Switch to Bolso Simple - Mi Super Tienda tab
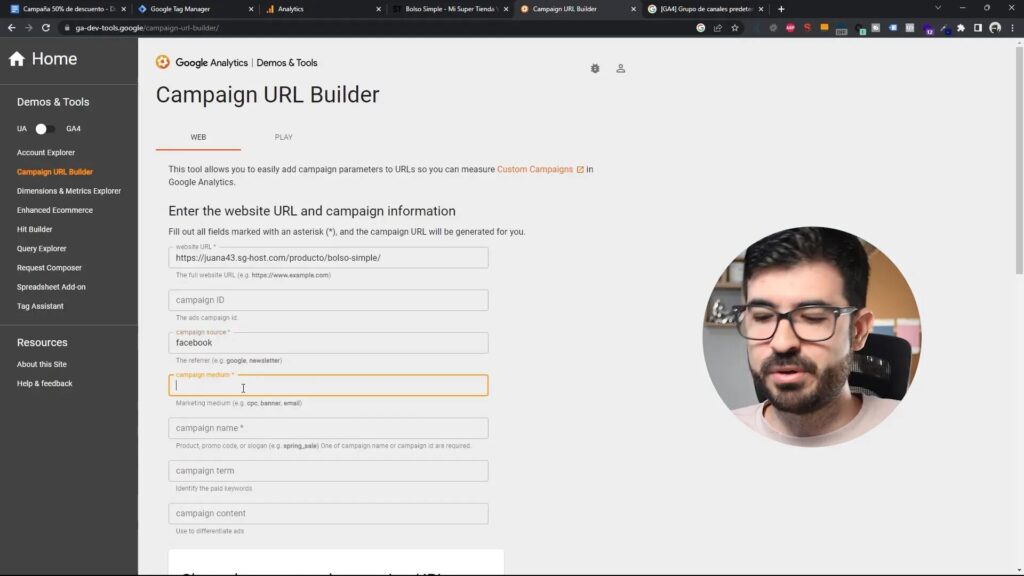Screen dimensions: 1024x576 (x=449, y=9)
